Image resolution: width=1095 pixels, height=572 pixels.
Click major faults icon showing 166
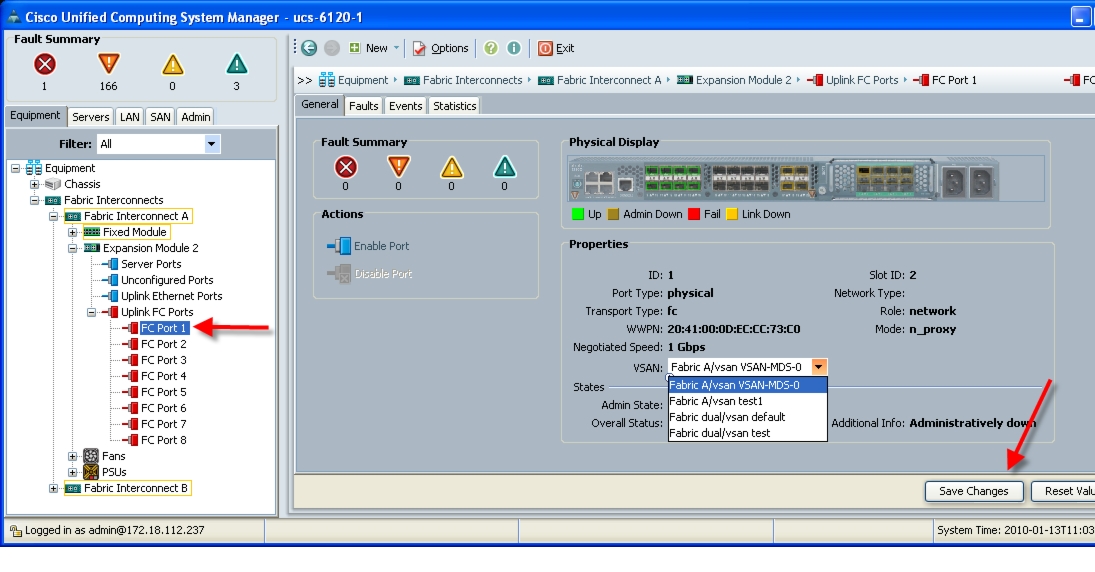click(x=108, y=64)
